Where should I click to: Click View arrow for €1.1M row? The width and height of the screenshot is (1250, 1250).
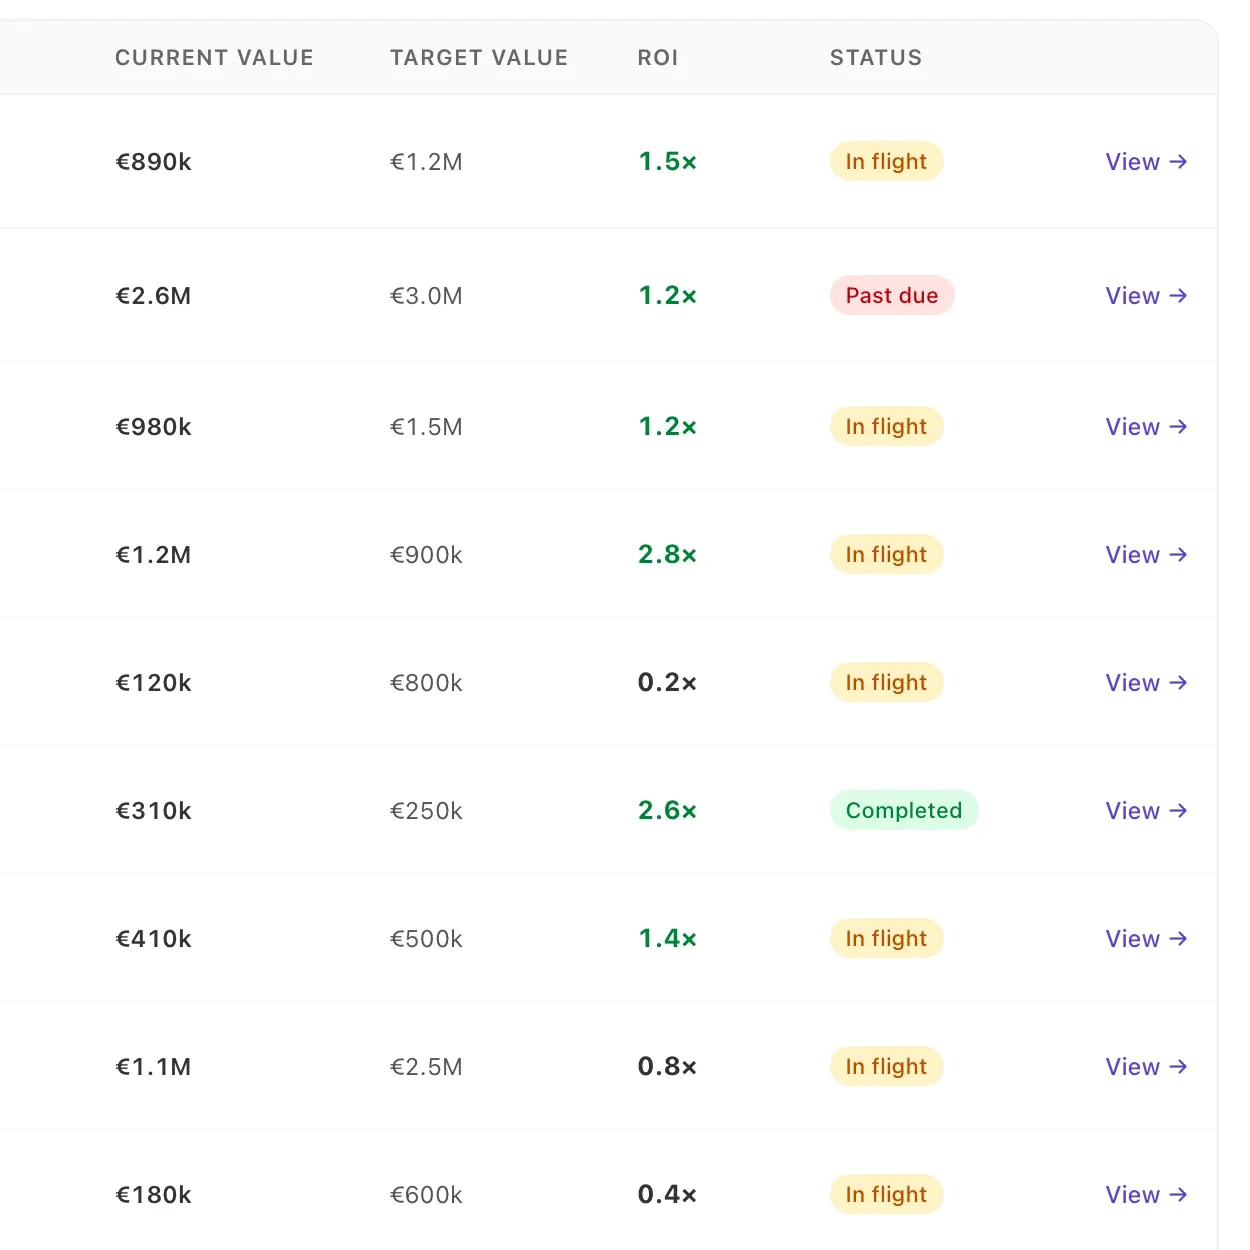click(x=1146, y=1067)
